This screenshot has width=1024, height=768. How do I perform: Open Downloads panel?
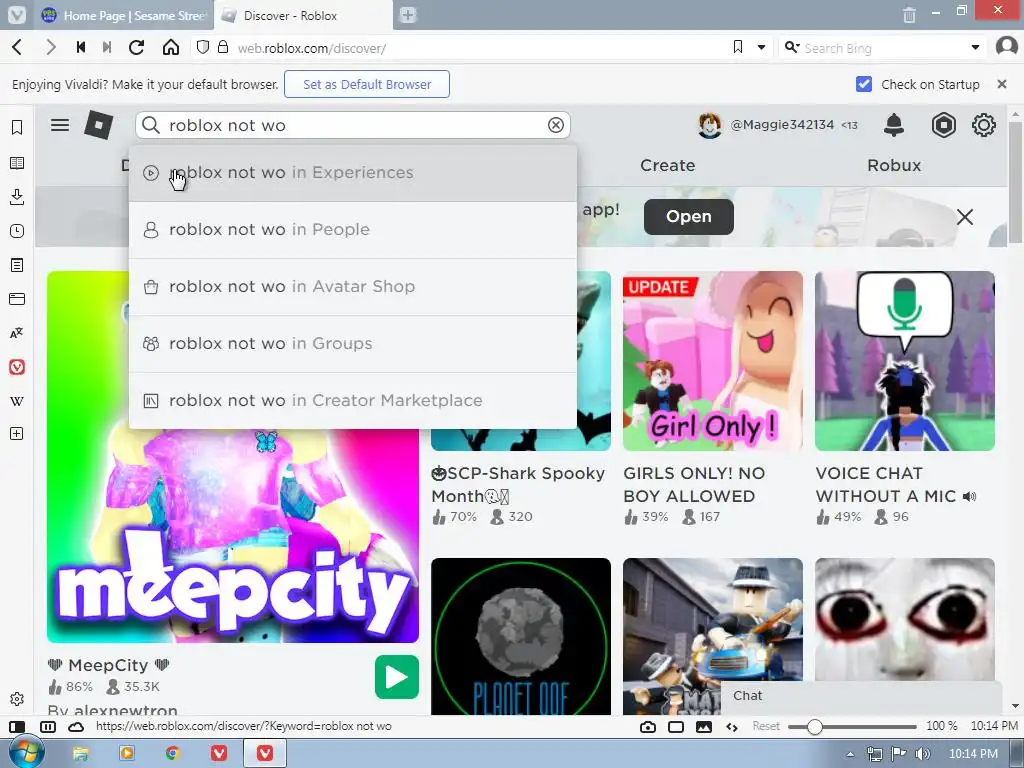(17, 197)
